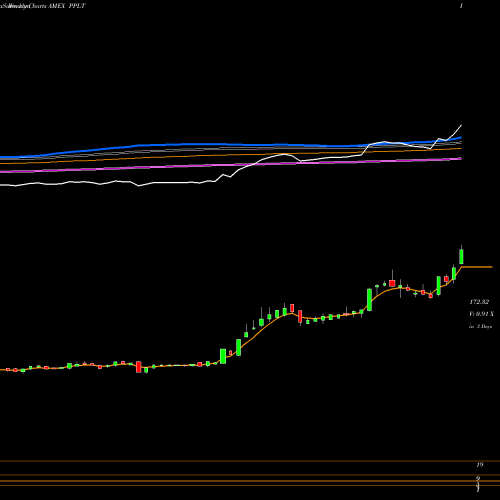The width and height of the screenshot is (500, 500).
Task: Click the 172.32 price label
Action: 479,302
